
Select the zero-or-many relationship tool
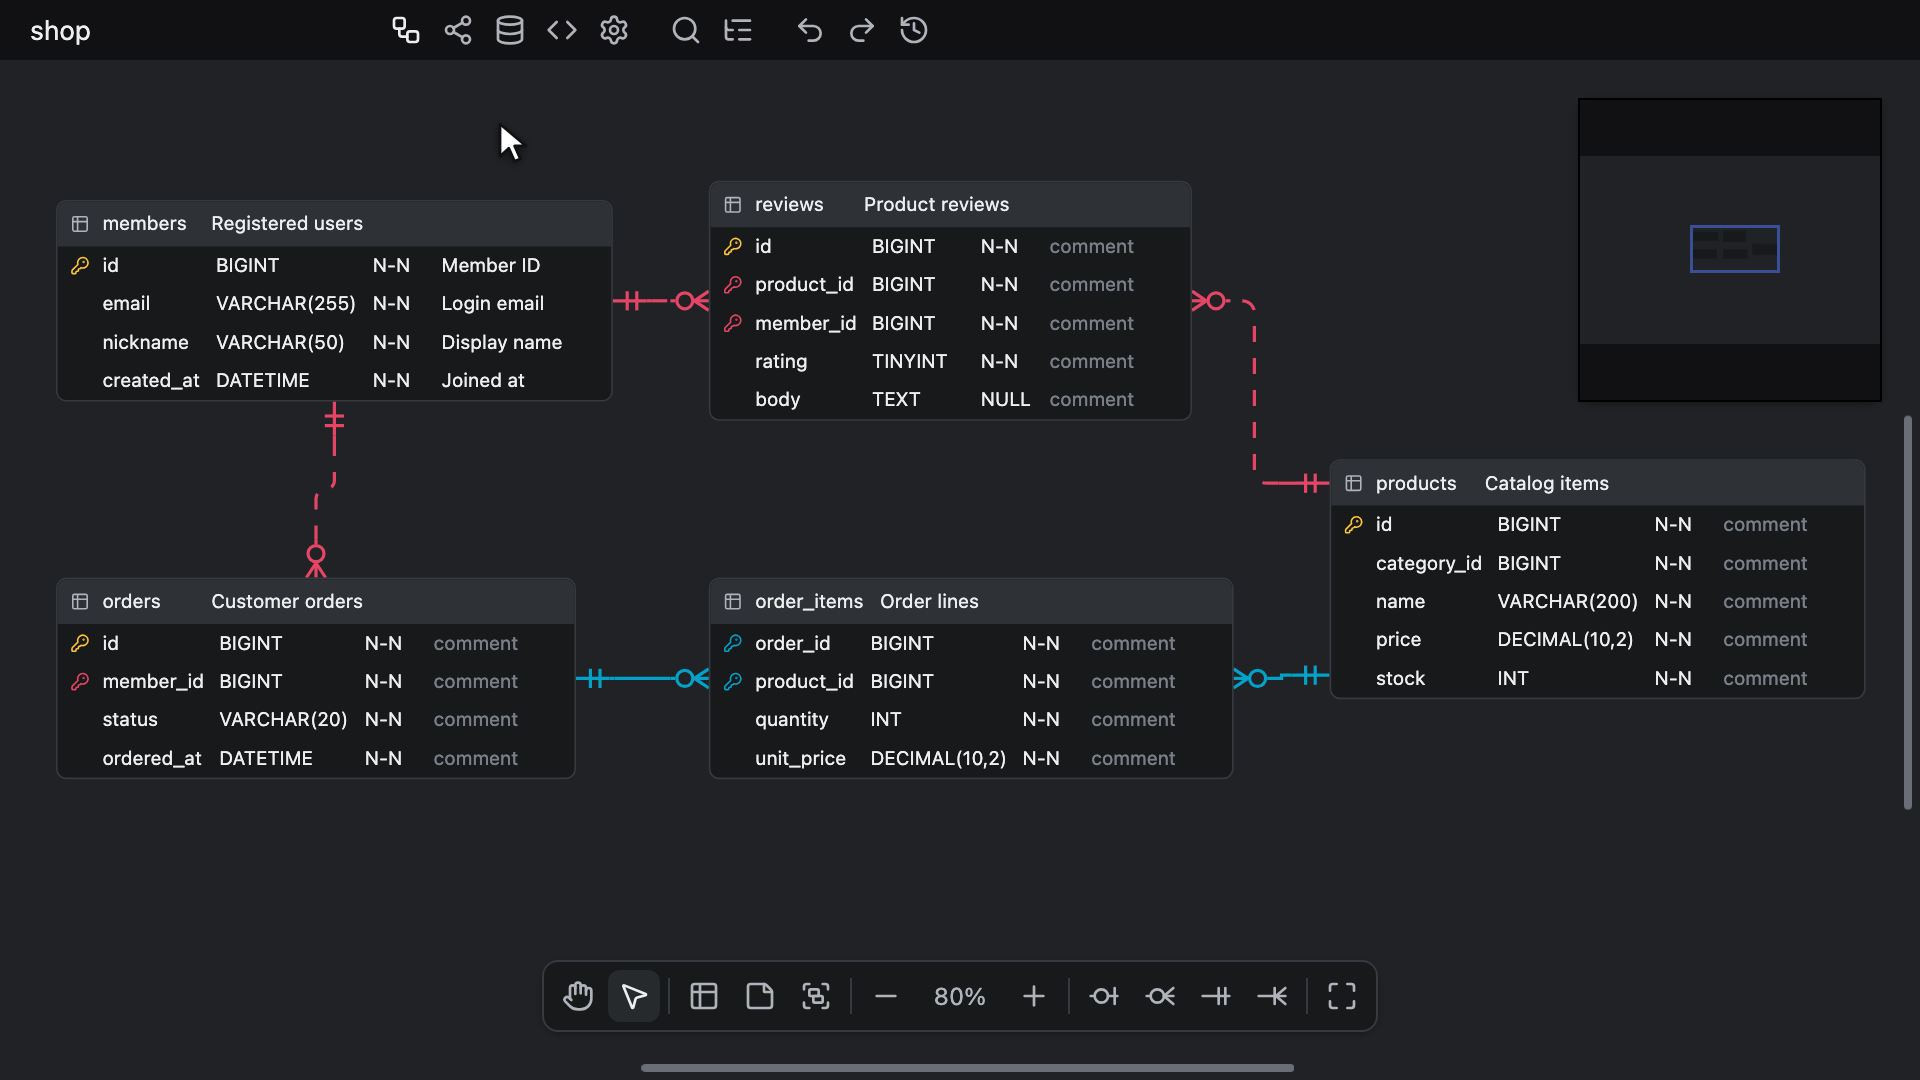(1160, 996)
